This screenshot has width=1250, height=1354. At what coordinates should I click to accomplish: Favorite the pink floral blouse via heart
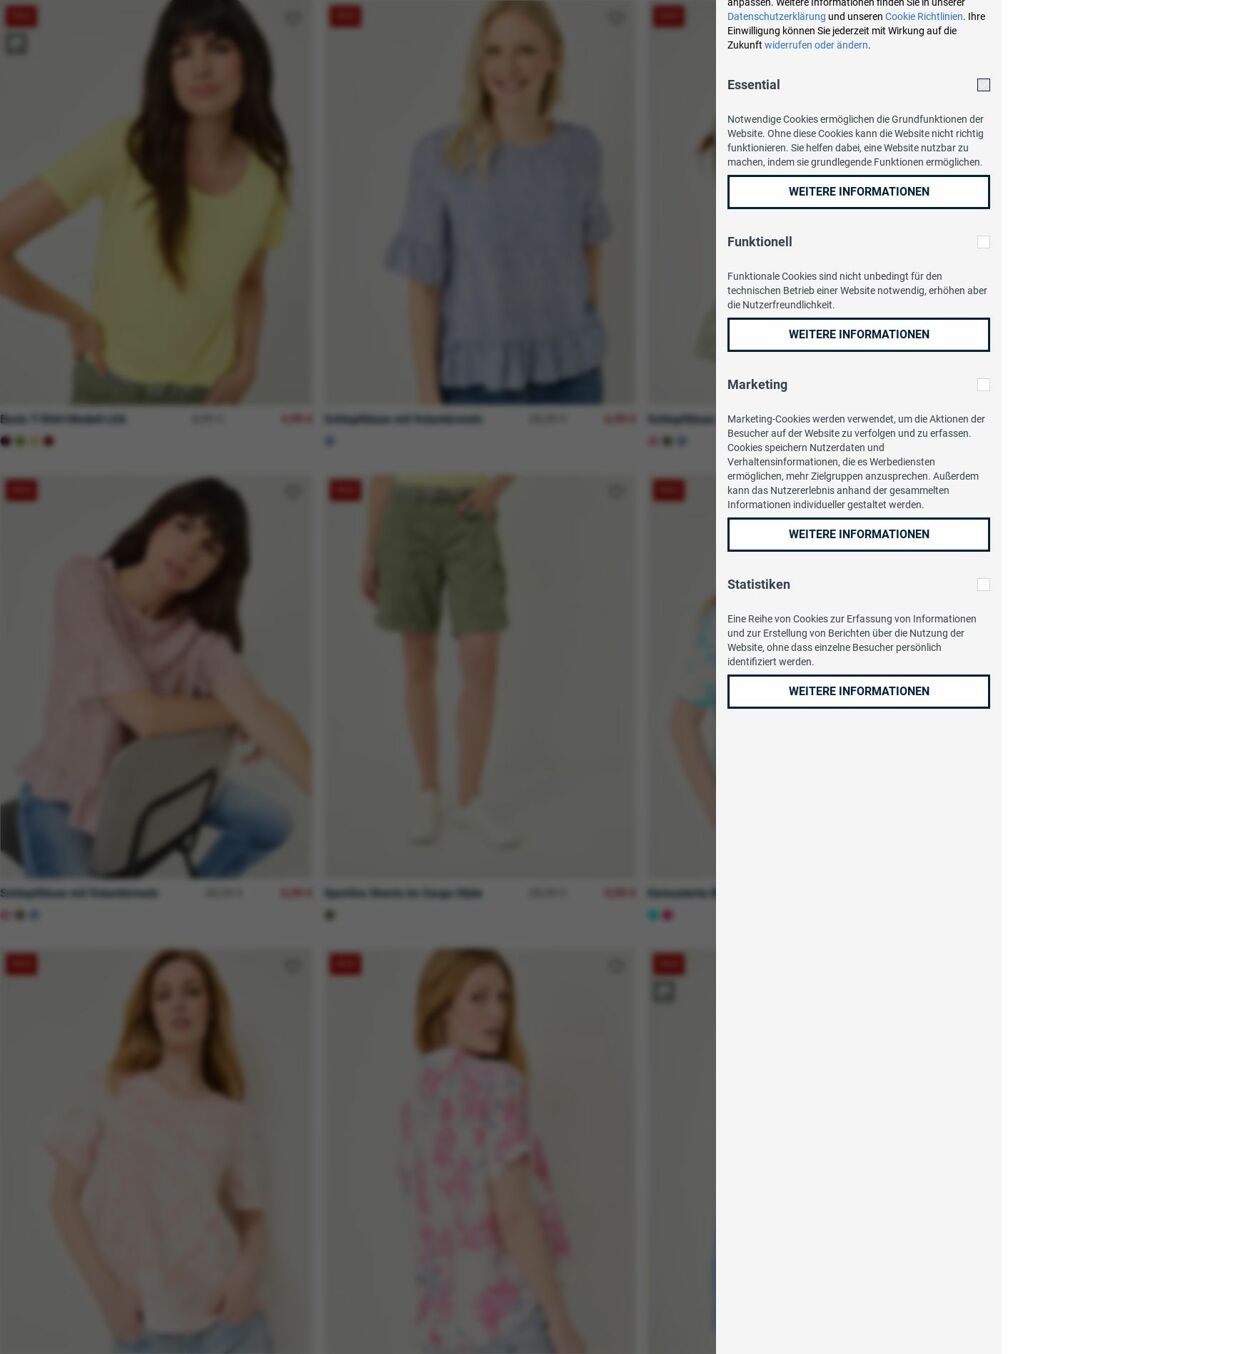616,966
